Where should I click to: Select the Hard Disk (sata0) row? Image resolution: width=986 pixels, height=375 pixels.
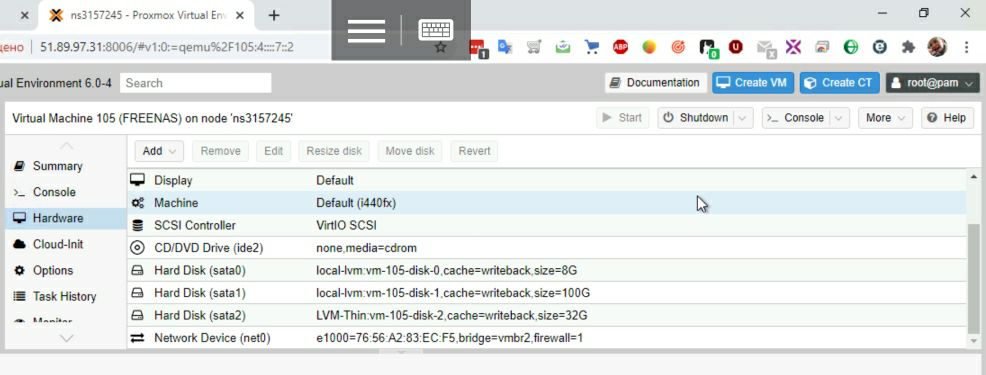[x=546, y=271]
